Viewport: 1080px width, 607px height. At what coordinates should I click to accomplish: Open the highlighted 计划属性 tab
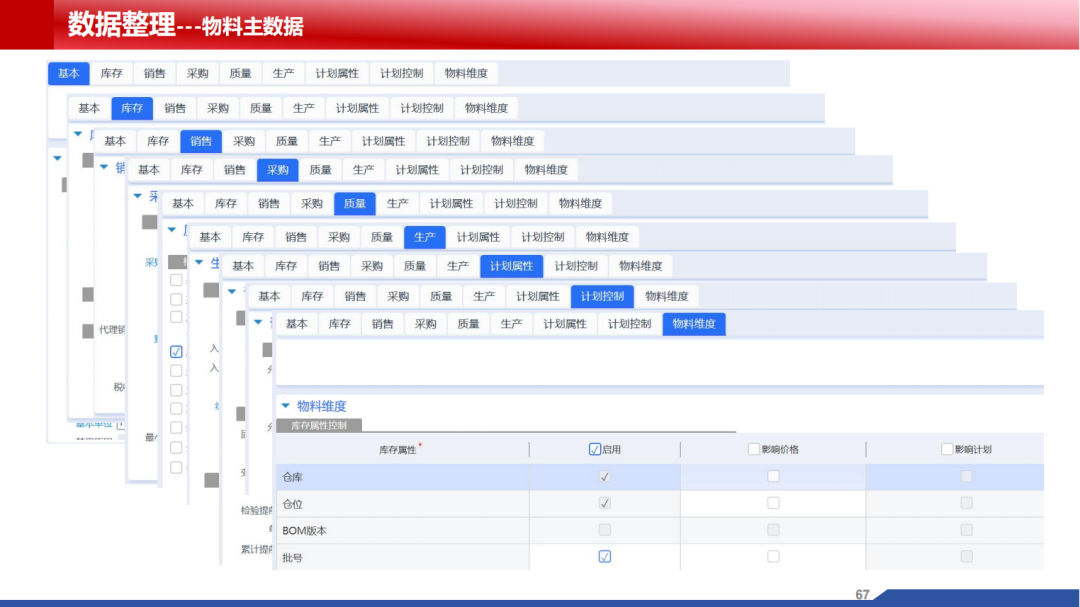point(511,266)
